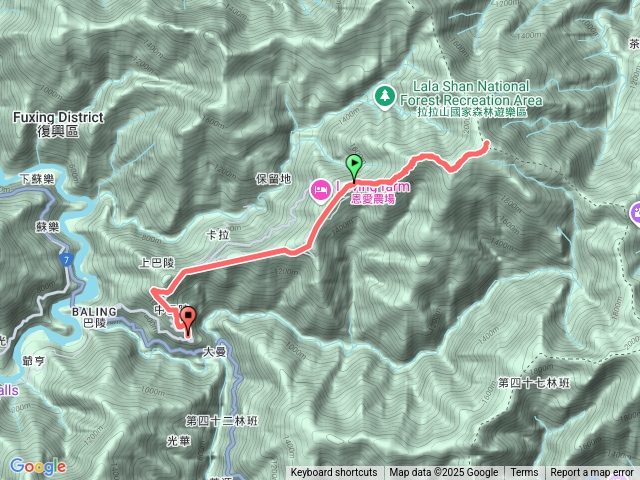Open the Terms link
The image size is (640, 480).
point(524,473)
